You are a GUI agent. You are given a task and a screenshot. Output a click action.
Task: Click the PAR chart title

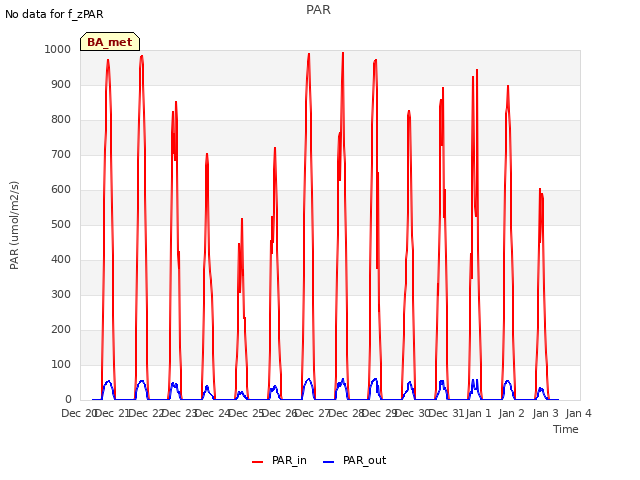click(x=318, y=10)
